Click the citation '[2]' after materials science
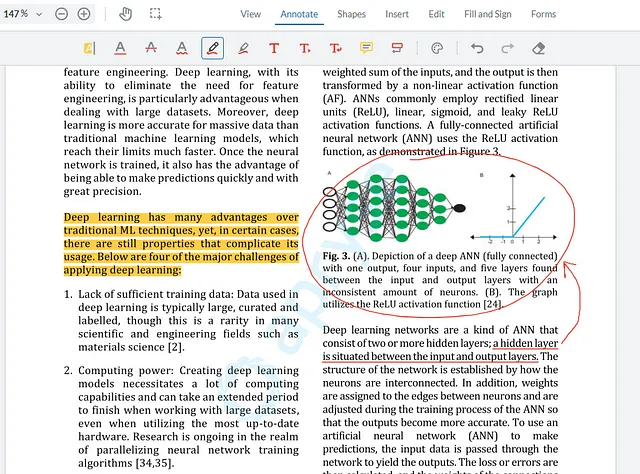The height and width of the screenshot is (474, 640). [176, 347]
